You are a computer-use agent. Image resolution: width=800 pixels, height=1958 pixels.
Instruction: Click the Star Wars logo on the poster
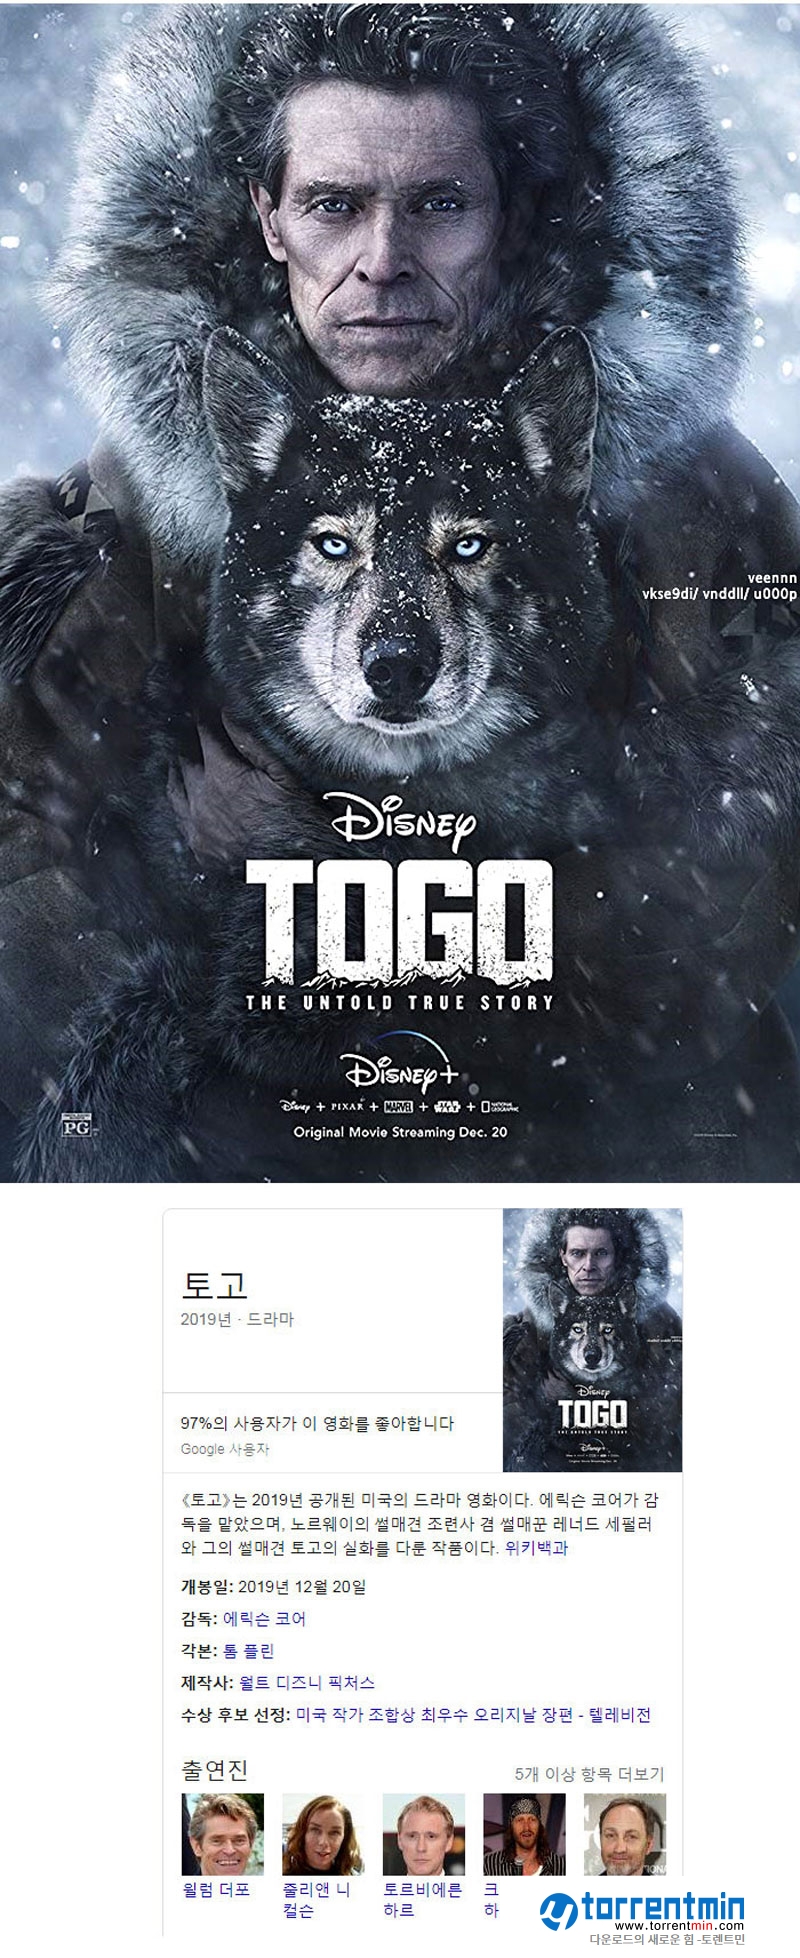point(446,1107)
